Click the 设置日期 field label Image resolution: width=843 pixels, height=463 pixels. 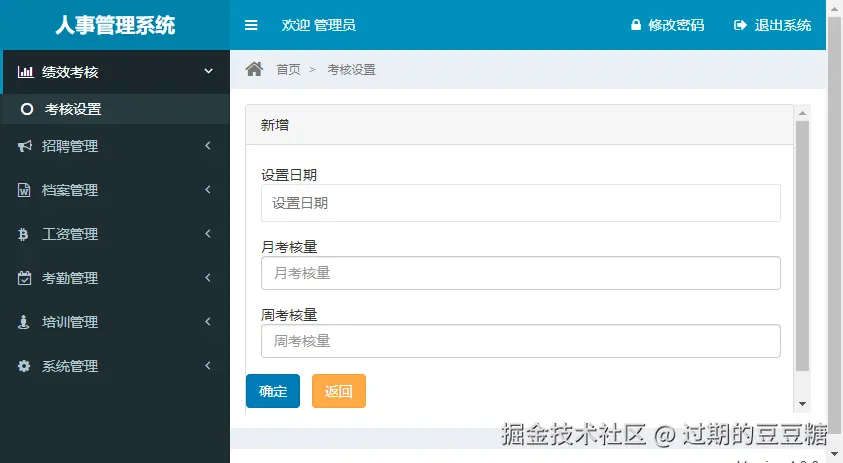pyautogui.click(x=289, y=175)
